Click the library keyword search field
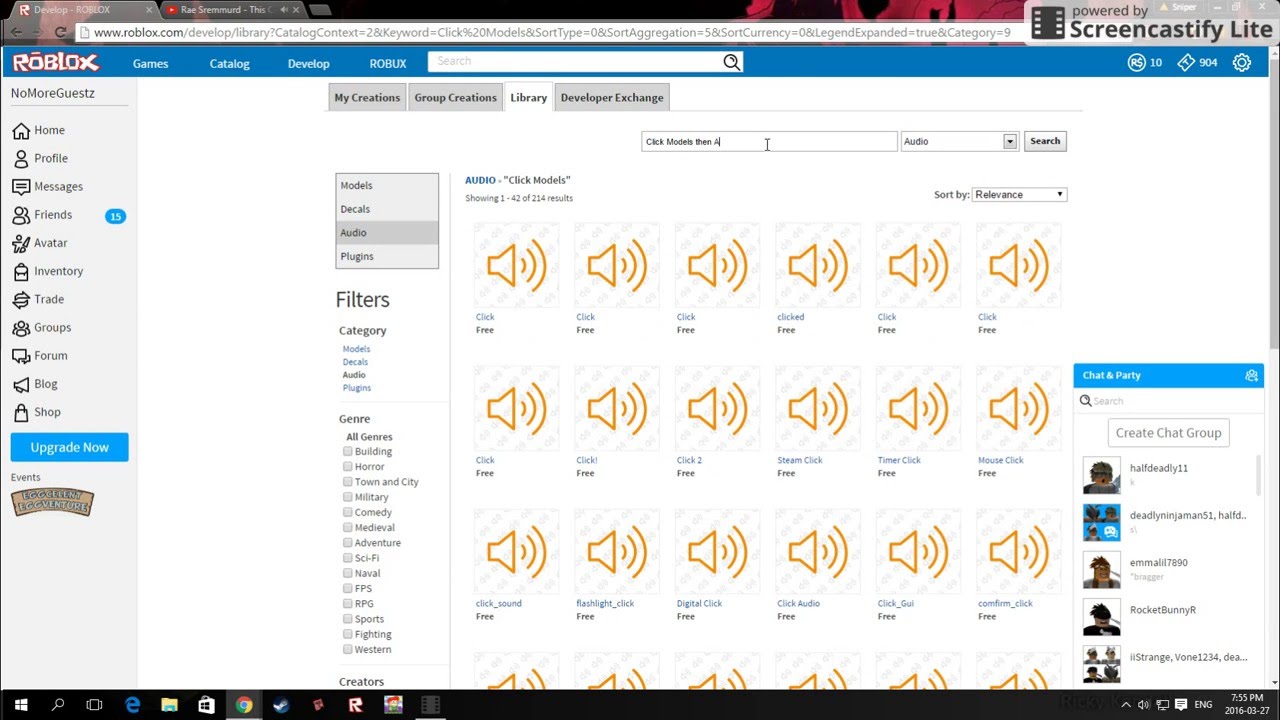This screenshot has height=720, width=1280. click(769, 141)
